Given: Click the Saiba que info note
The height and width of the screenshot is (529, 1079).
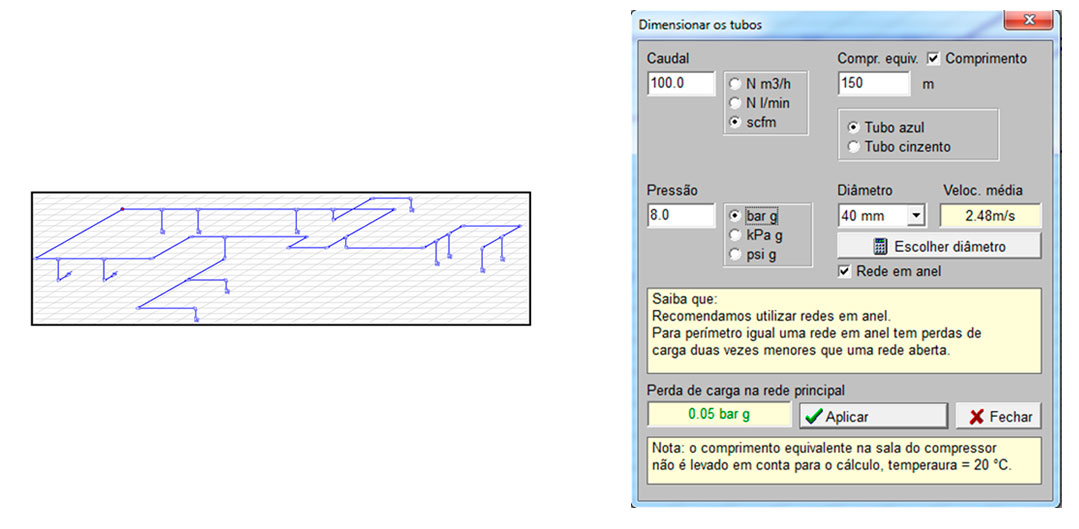Looking at the screenshot, I should 844,331.
